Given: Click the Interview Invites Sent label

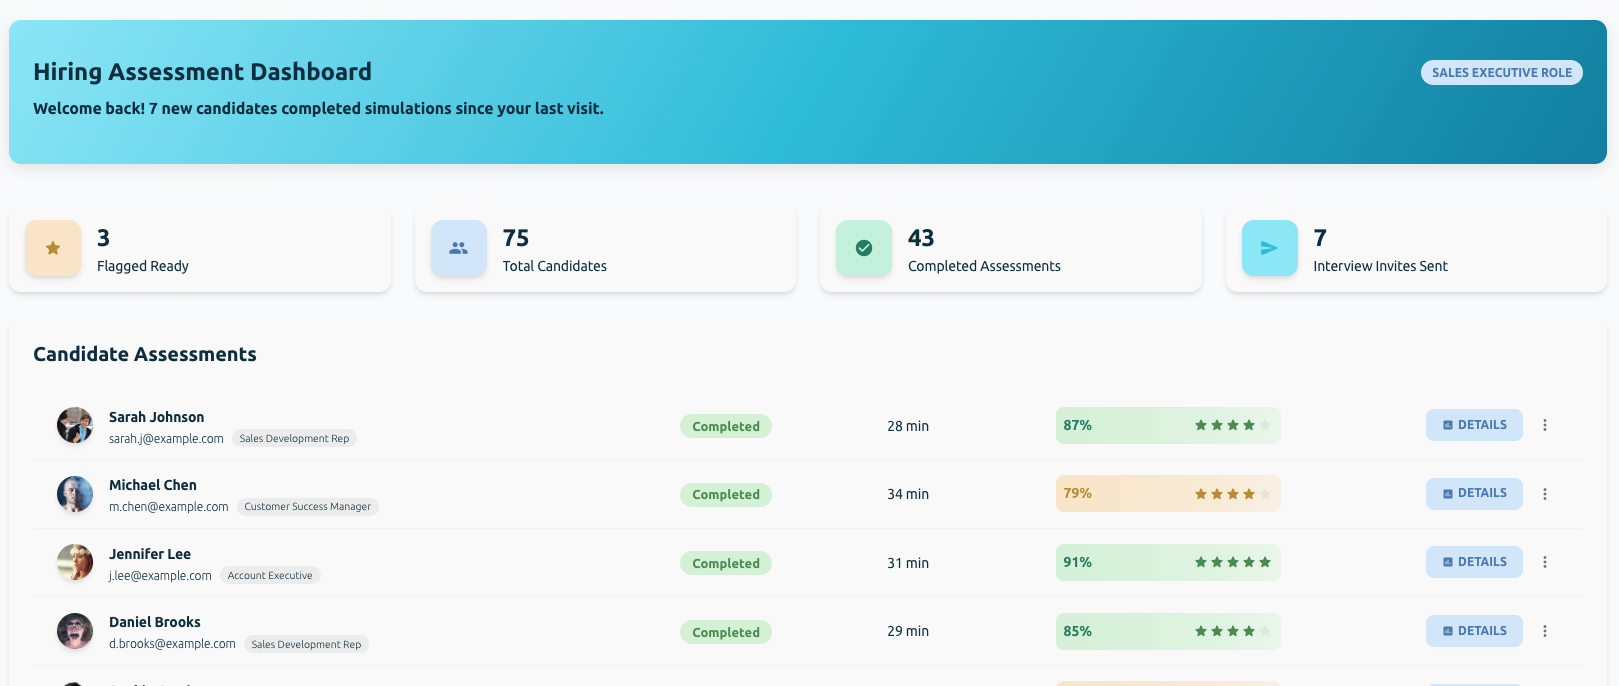Looking at the screenshot, I should click(1380, 266).
